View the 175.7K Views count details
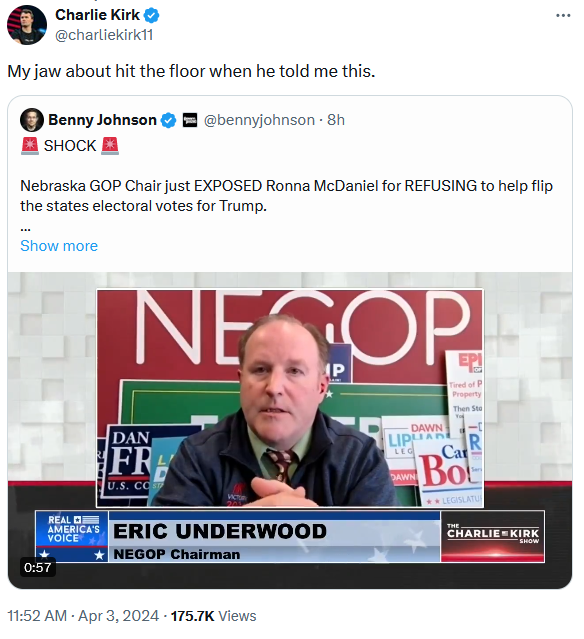The width and height of the screenshot is (584, 639). point(214,615)
